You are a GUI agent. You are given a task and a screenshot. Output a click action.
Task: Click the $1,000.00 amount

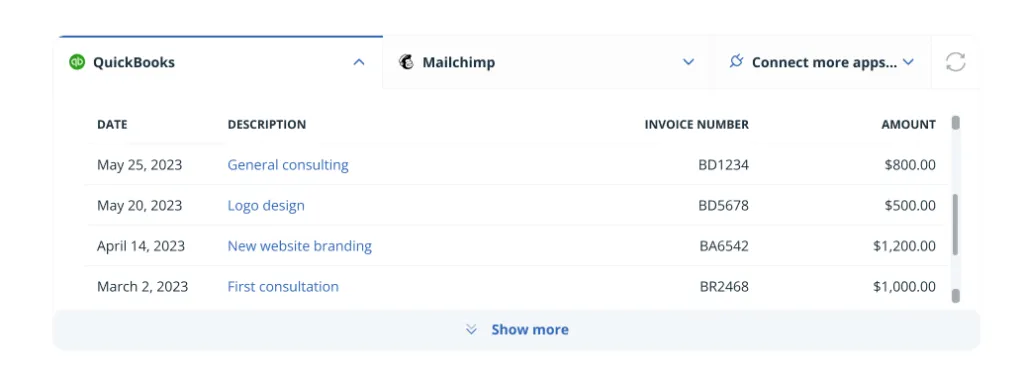(x=904, y=287)
